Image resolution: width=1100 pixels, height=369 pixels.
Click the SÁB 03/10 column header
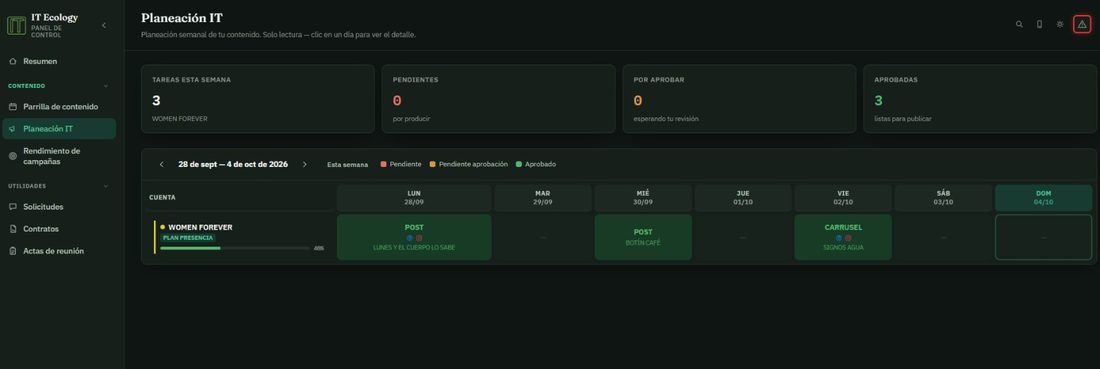(x=943, y=198)
